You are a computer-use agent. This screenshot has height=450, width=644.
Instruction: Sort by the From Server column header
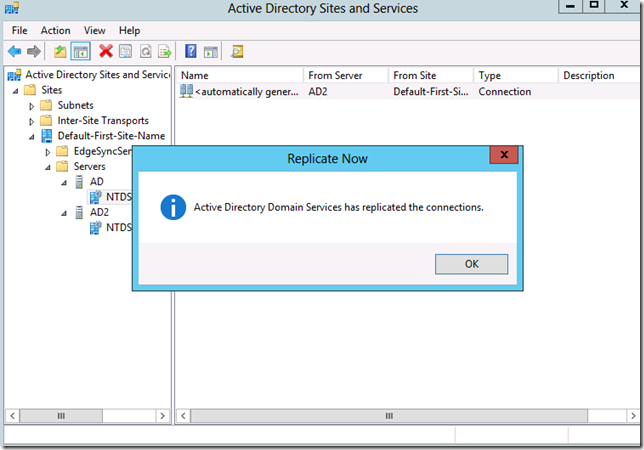point(346,76)
